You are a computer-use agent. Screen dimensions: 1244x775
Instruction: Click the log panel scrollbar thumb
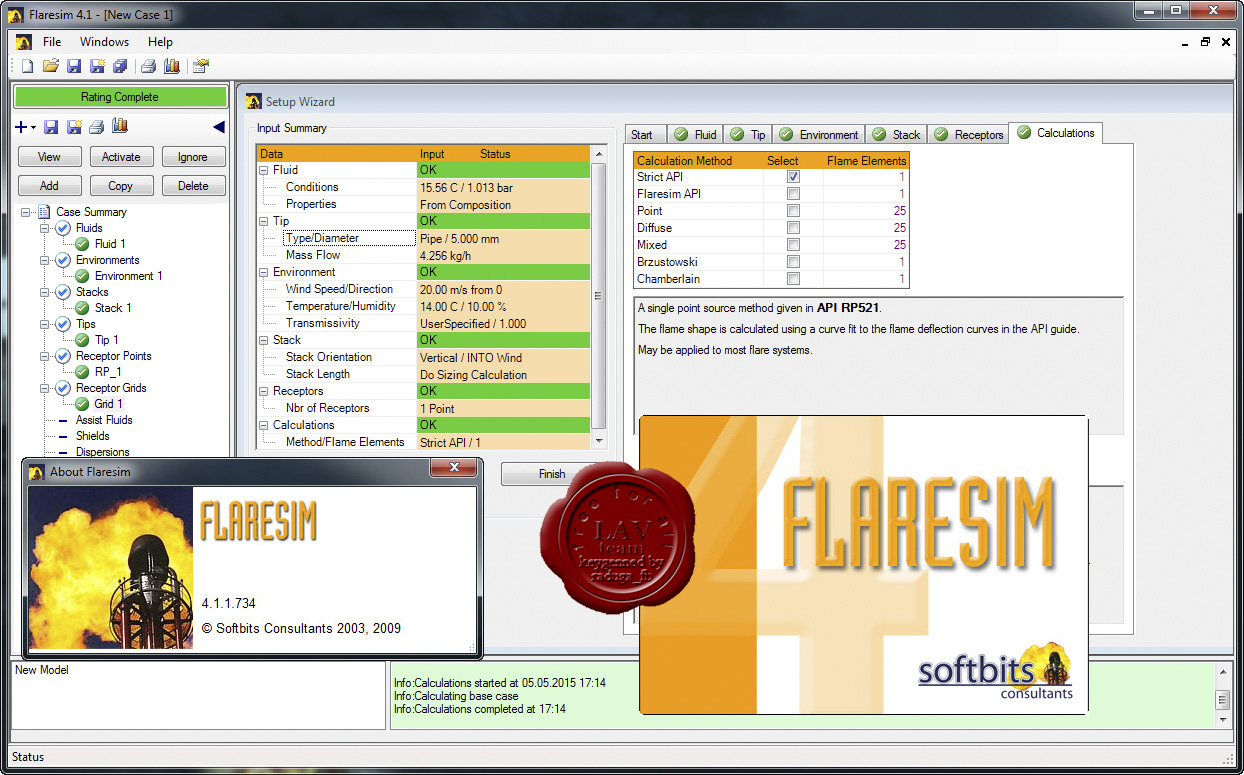tap(1221, 699)
